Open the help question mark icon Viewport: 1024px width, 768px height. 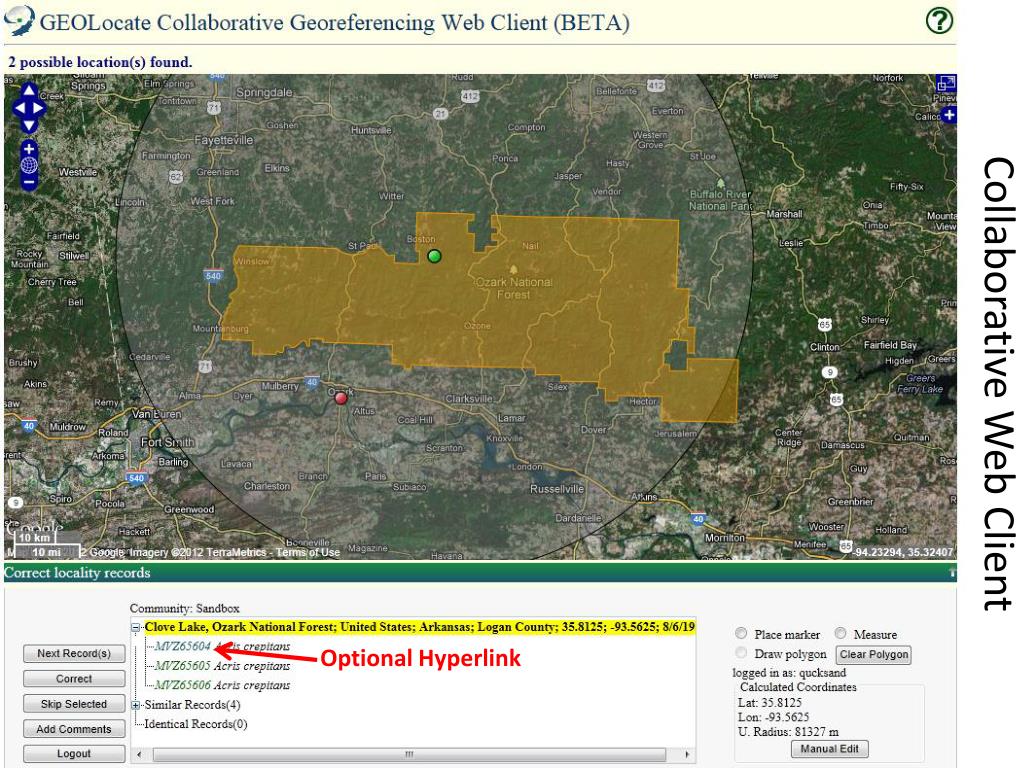[939, 20]
